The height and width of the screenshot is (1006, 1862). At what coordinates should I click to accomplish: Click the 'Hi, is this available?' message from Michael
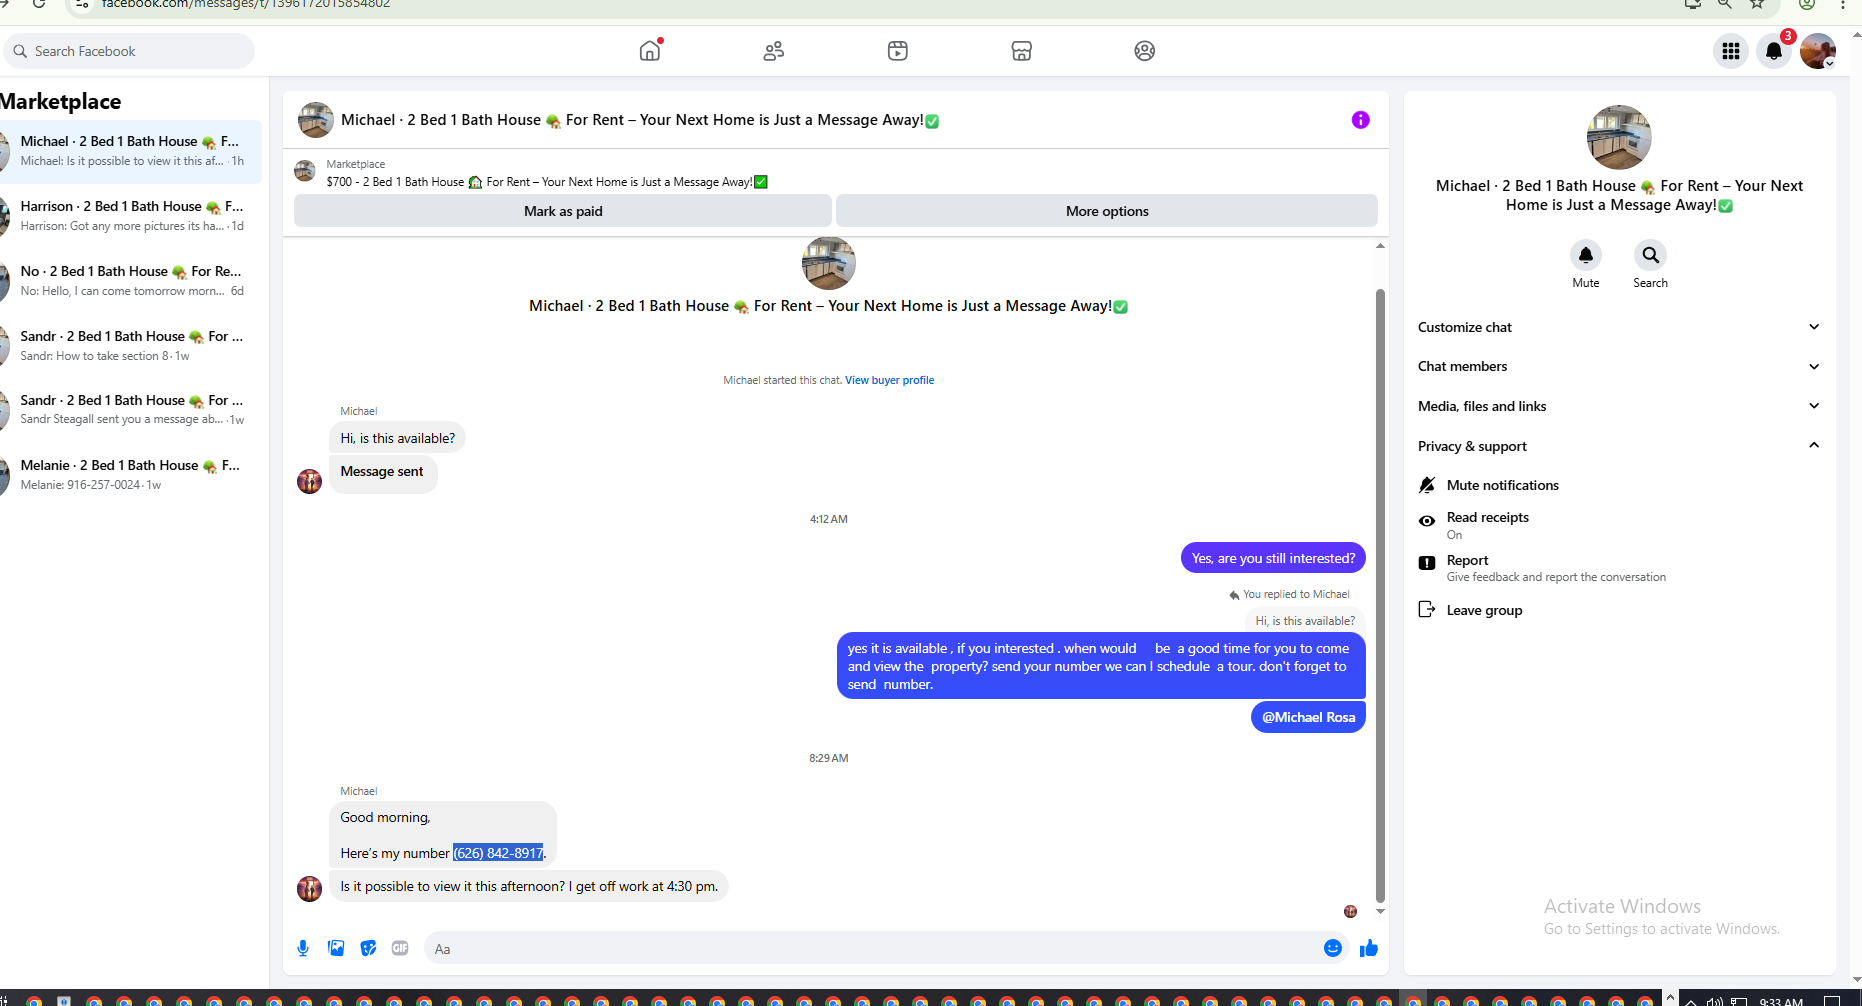(397, 438)
